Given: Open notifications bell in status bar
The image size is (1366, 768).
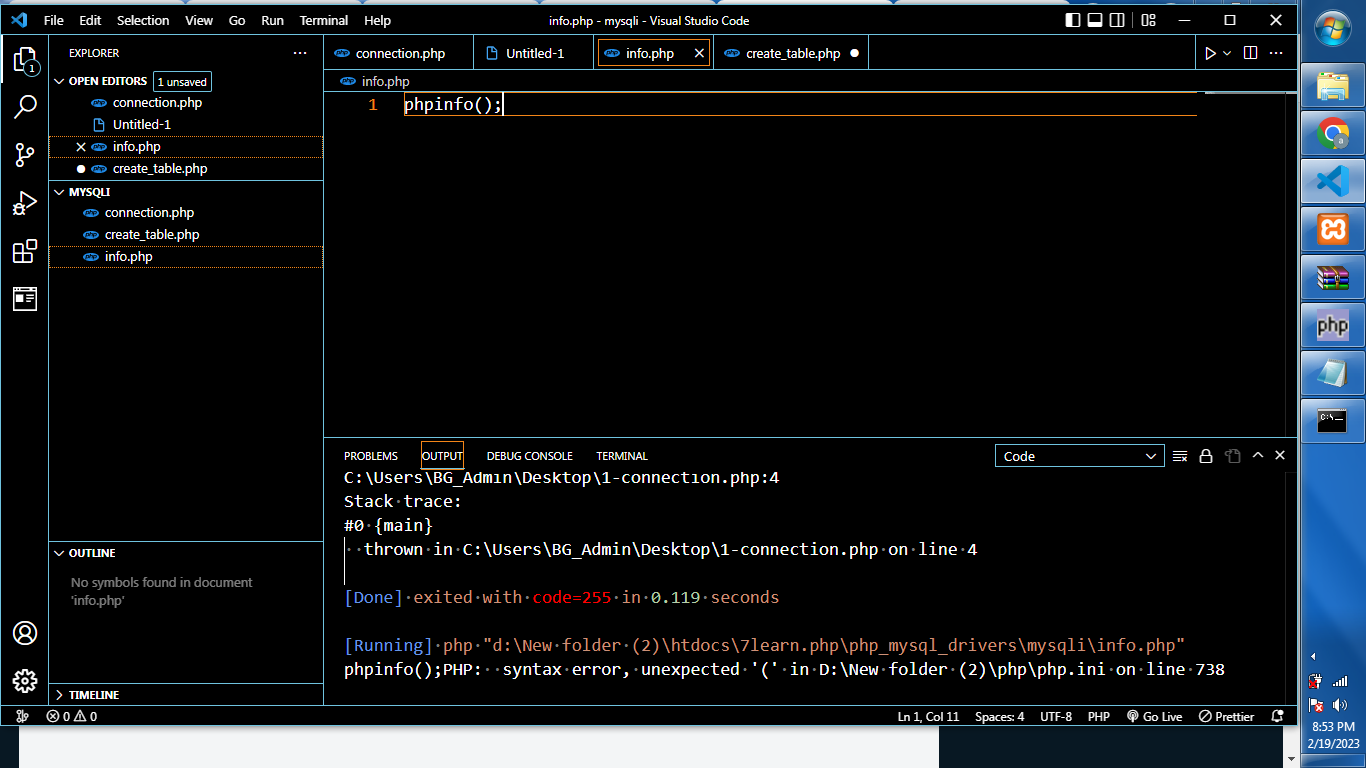Looking at the screenshot, I should click(1277, 716).
